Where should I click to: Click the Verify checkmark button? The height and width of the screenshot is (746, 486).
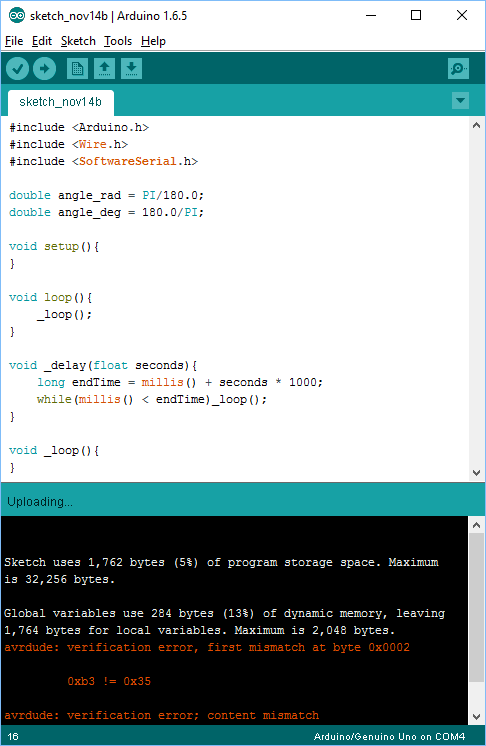pyautogui.click(x=18, y=69)
